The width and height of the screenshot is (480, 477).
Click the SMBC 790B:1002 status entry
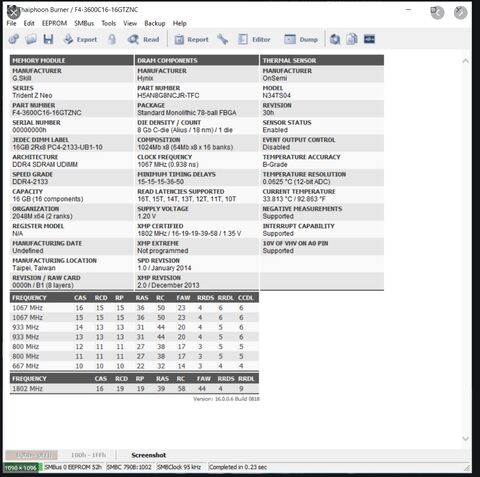(129, 467)
